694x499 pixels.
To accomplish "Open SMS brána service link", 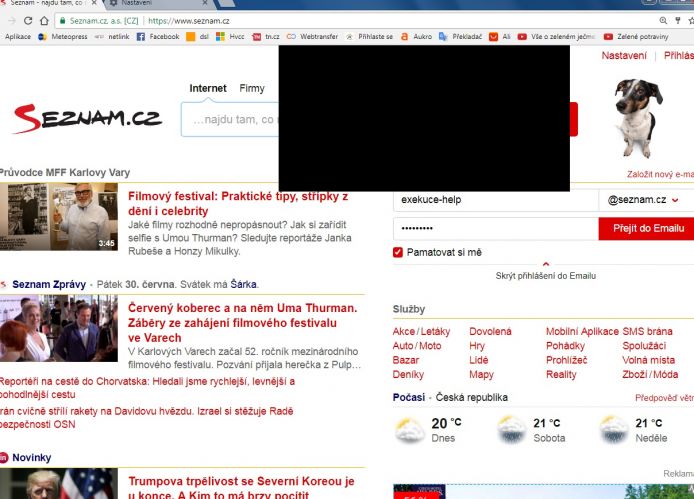I will [x=647, y=332].
